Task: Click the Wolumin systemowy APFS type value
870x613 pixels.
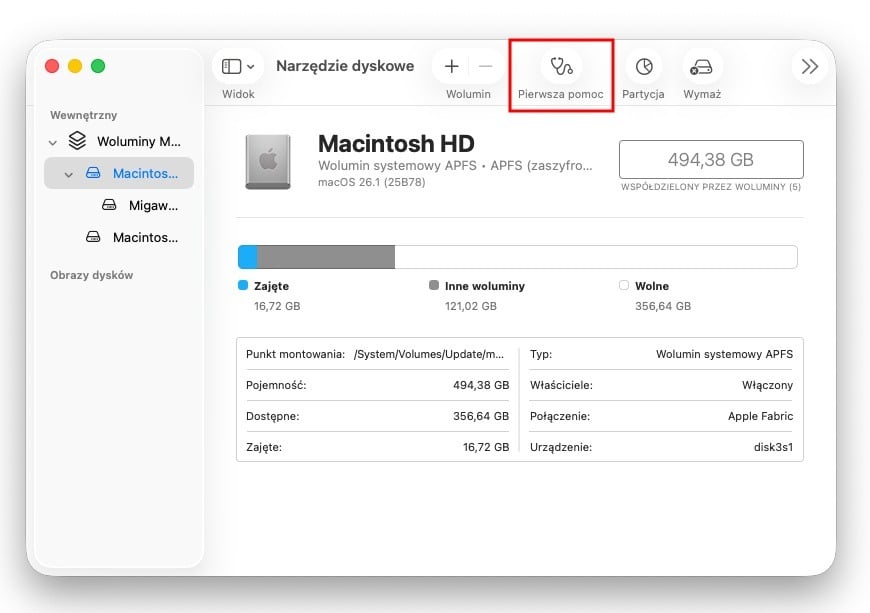Action: pos(725,354)
